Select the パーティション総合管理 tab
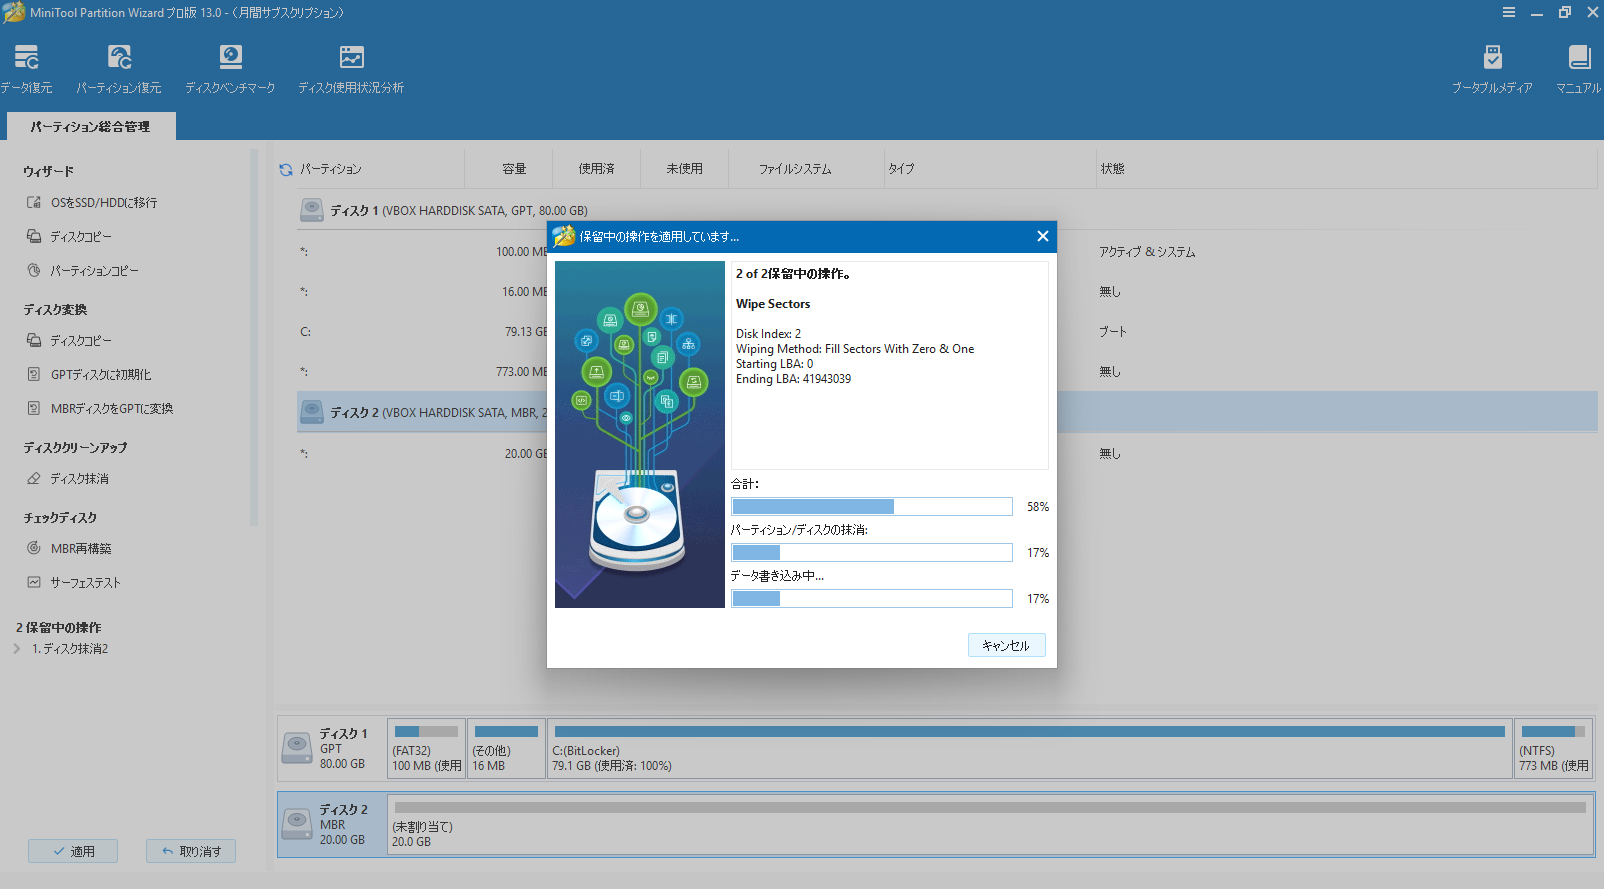Viewport: 1604px width, 889px height. coord(90,127)
